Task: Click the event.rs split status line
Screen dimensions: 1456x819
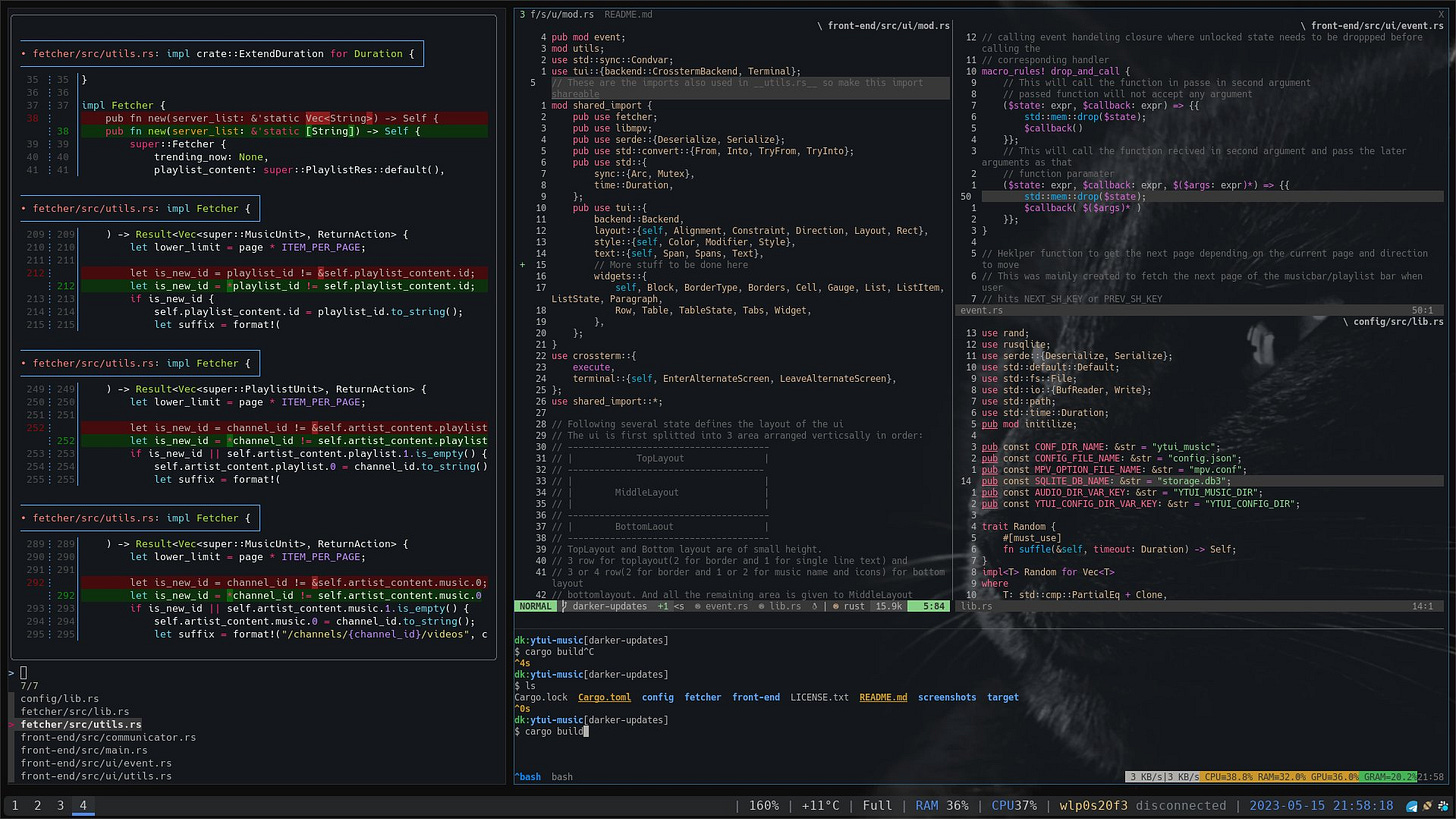Action: 1200,311
